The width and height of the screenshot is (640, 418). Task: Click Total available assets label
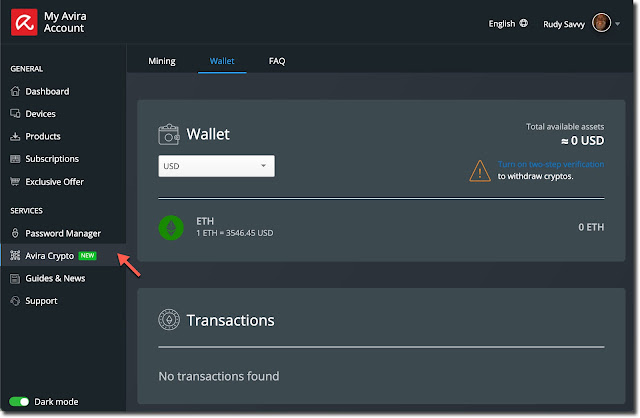tap(565, 127)
